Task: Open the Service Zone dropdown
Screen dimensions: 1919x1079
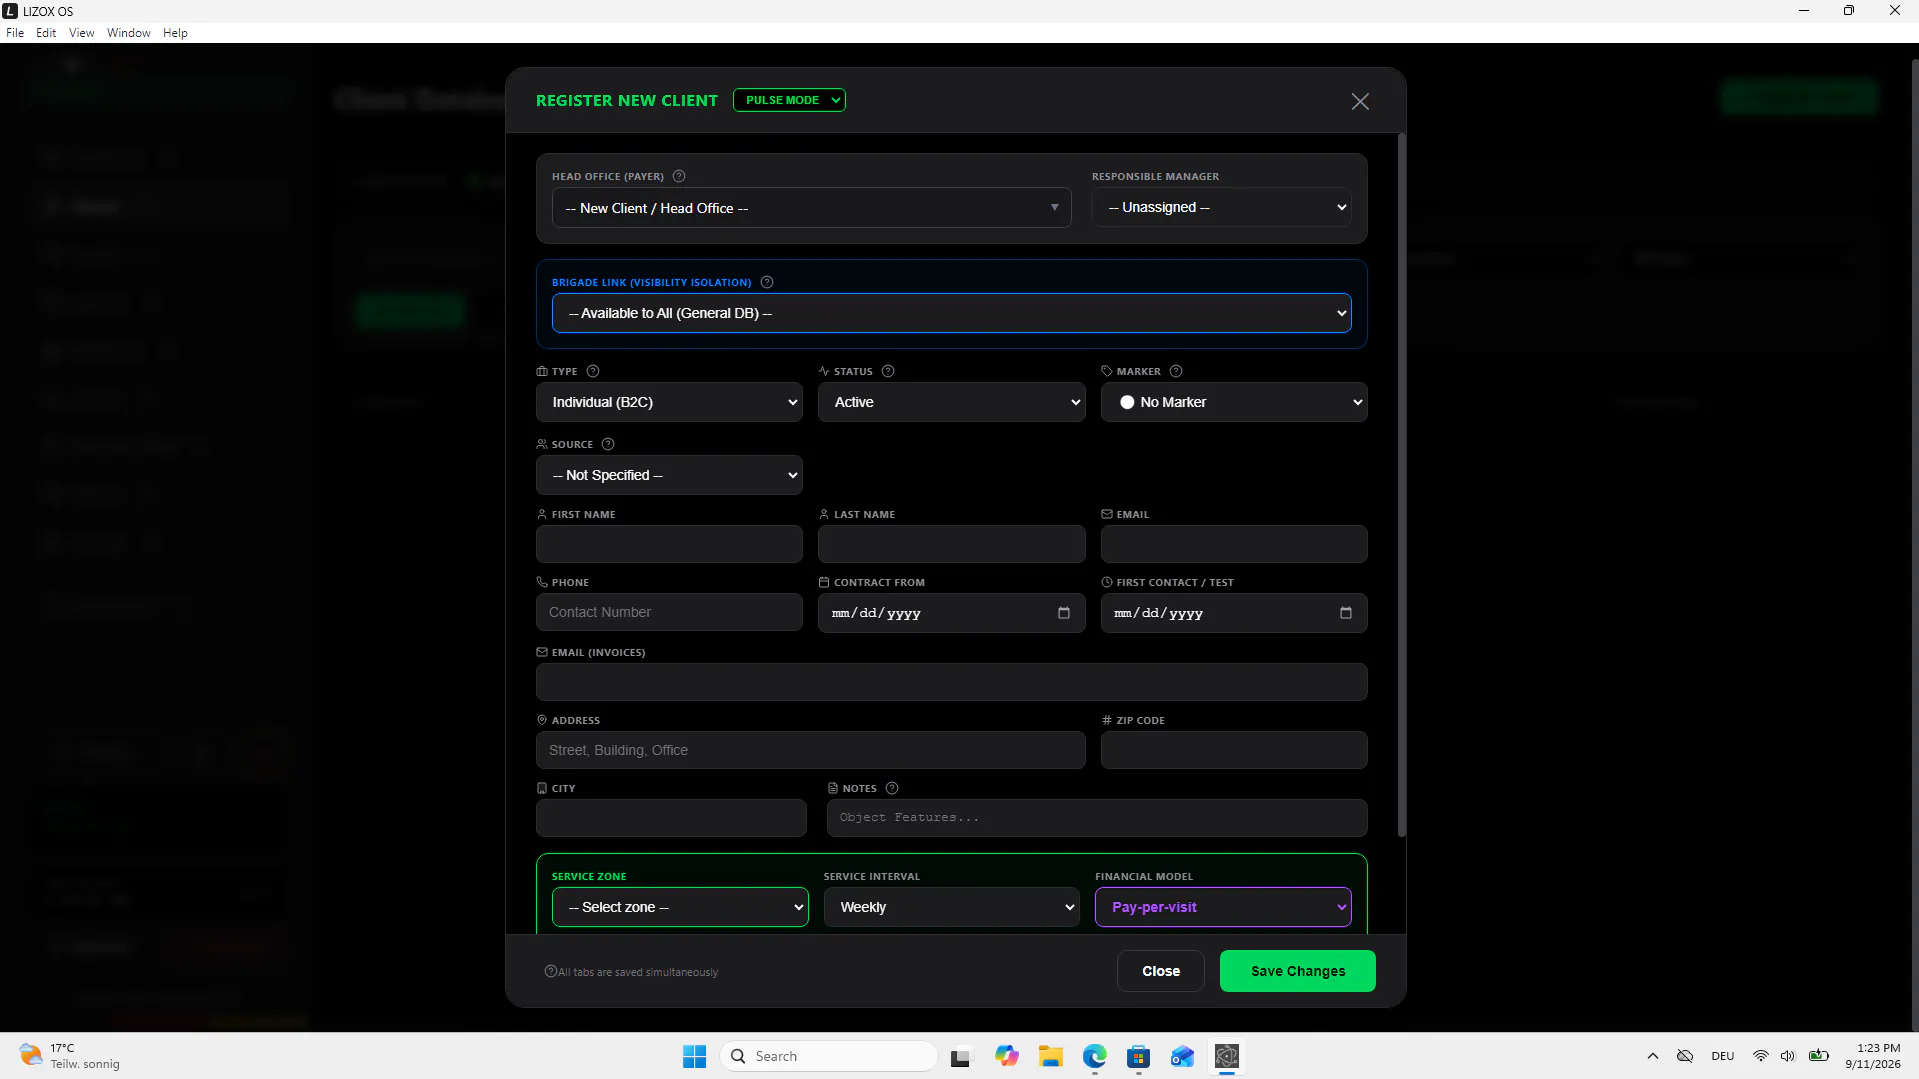Action: 680,907
